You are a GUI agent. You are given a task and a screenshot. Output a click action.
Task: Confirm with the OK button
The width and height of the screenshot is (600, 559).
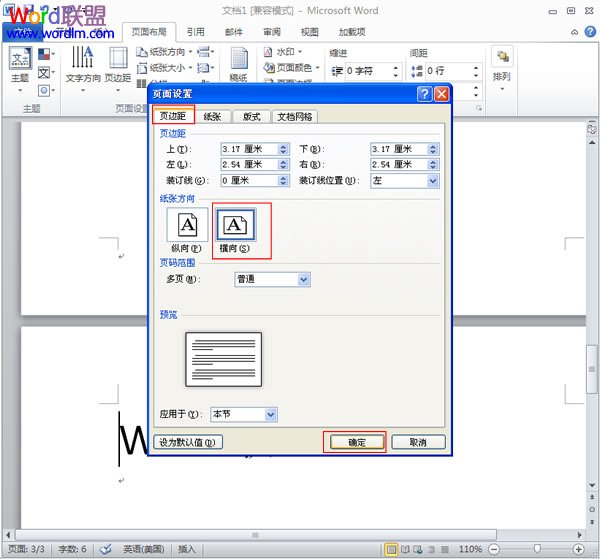tap(356, 442)
